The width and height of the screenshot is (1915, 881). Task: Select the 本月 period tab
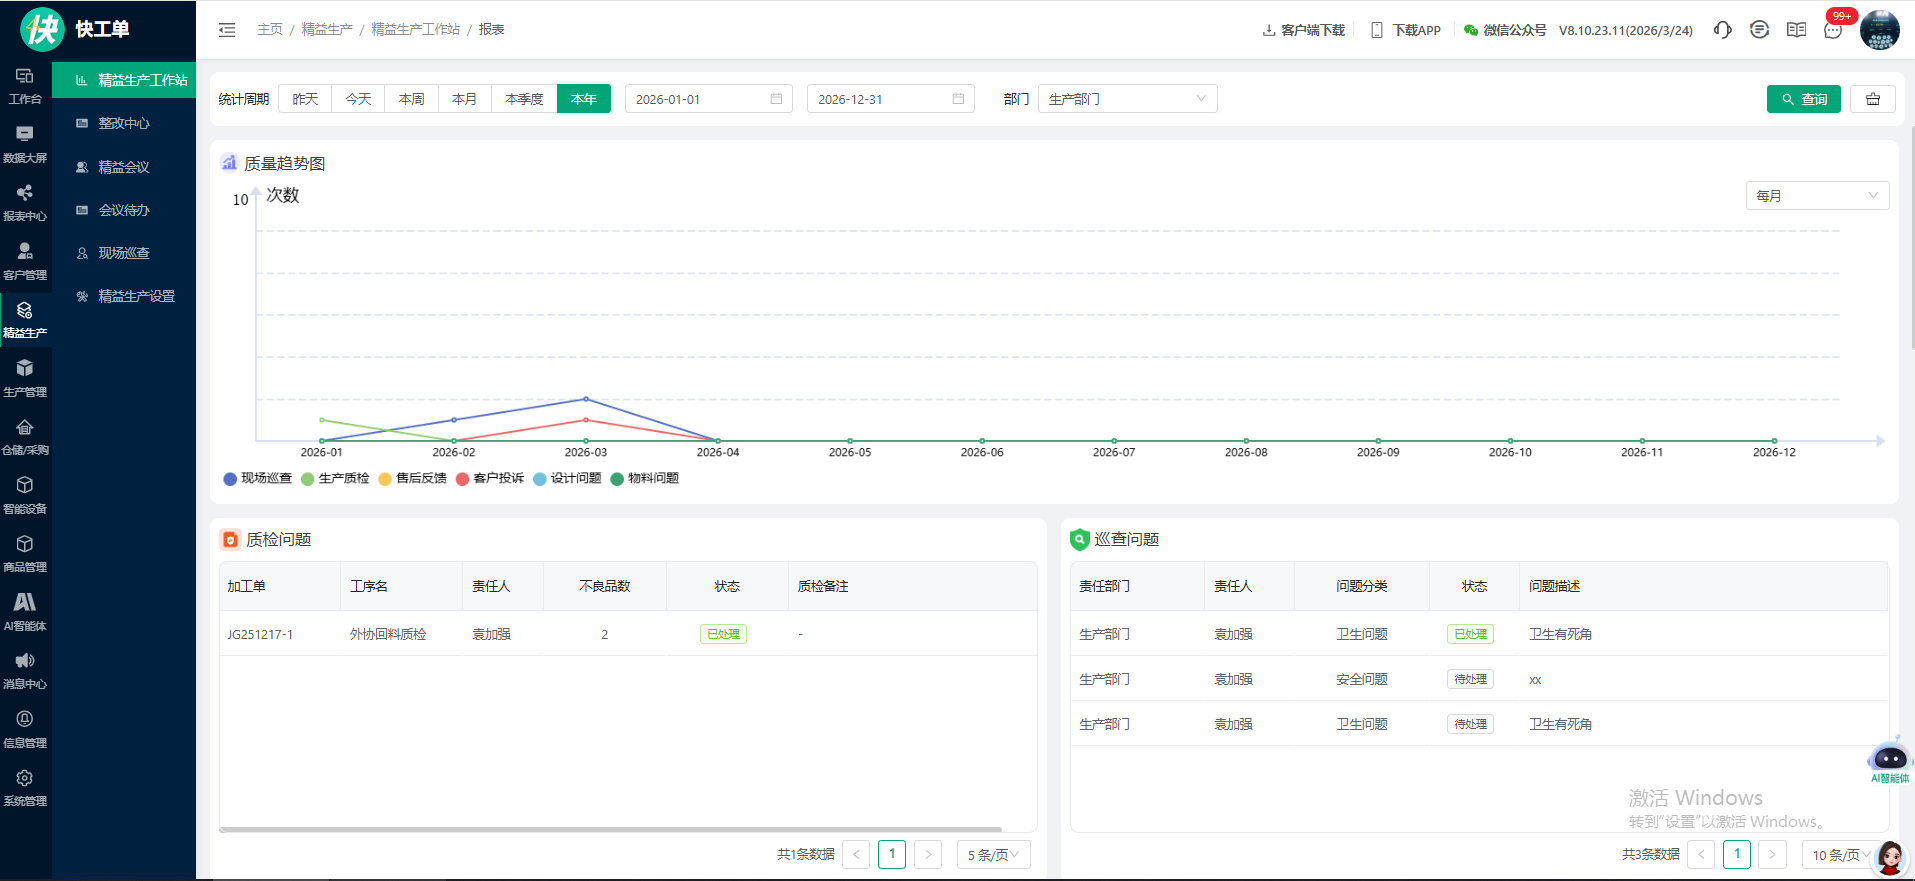[464, 99]
